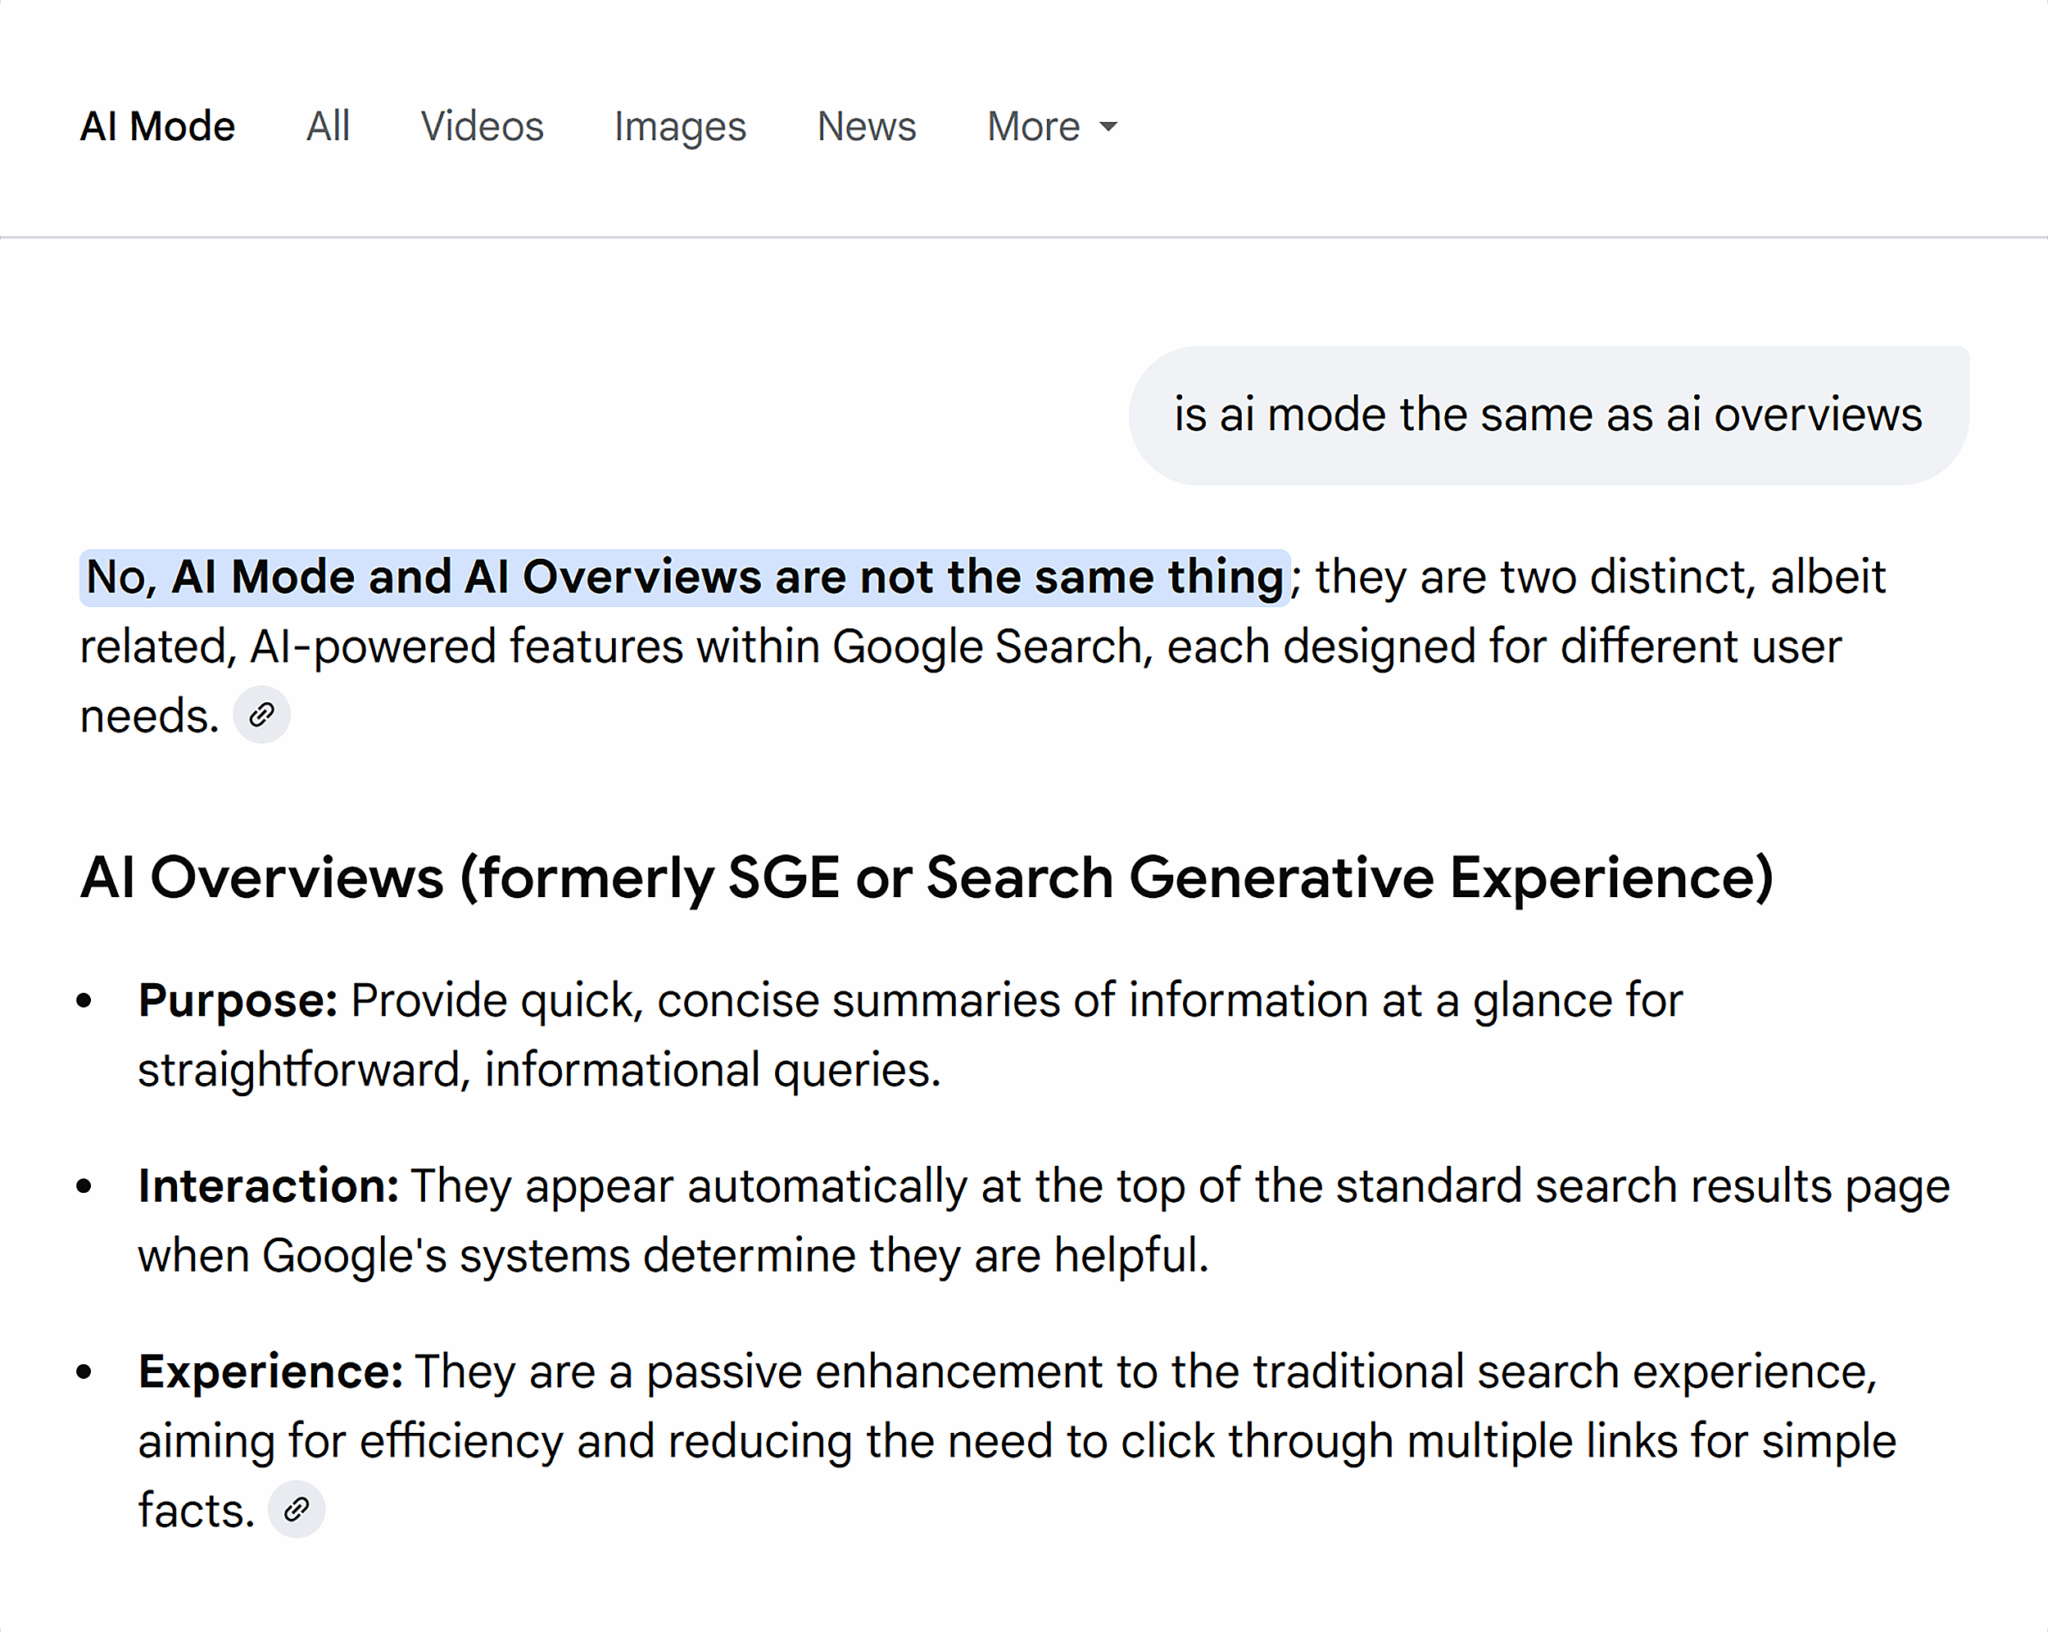The height and width of the screenshot is (1632, 2048).
Task: Open the source link icon after "needs."
Action: tap(262, 715)
